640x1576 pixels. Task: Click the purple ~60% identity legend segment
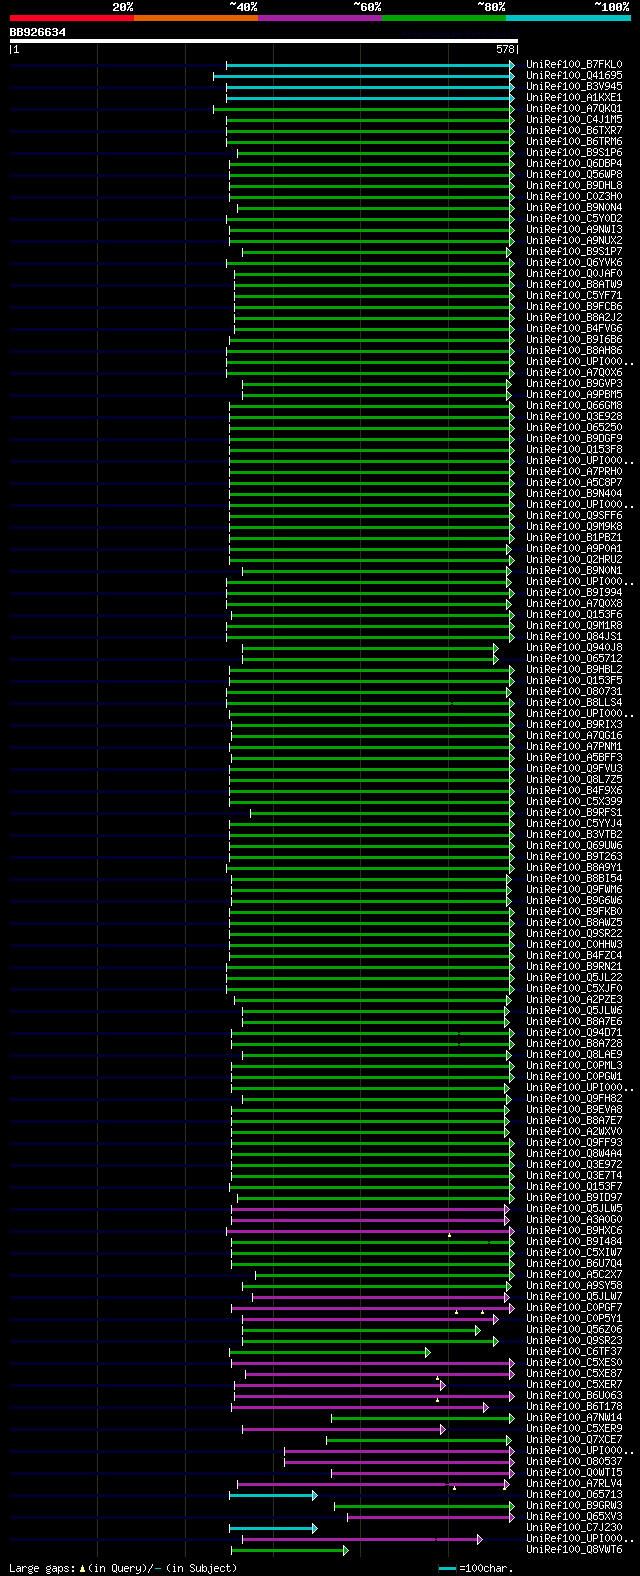[319, 18]
